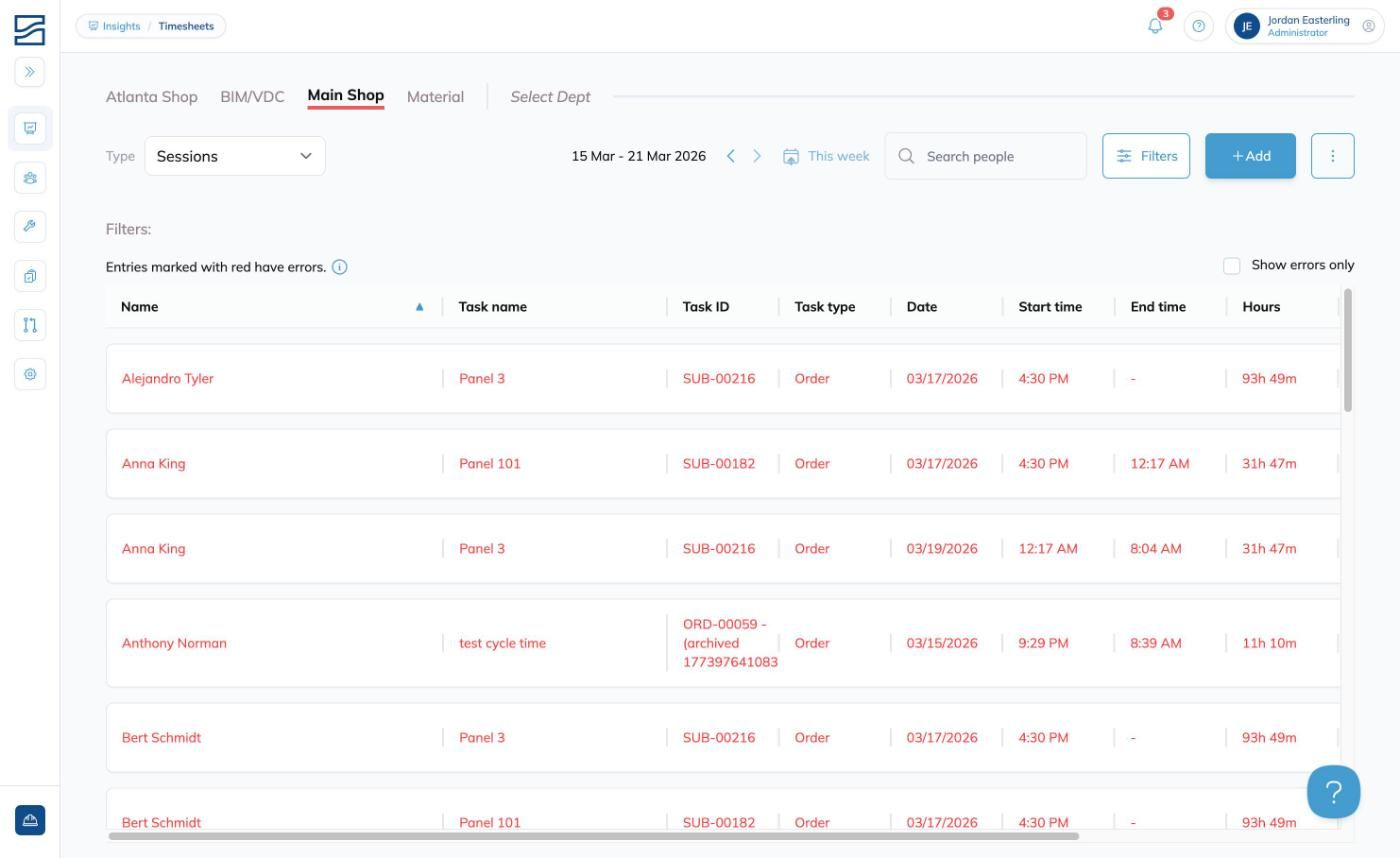Go to the next week
This screenshot has height=858, width=1400.
point(757,156)
